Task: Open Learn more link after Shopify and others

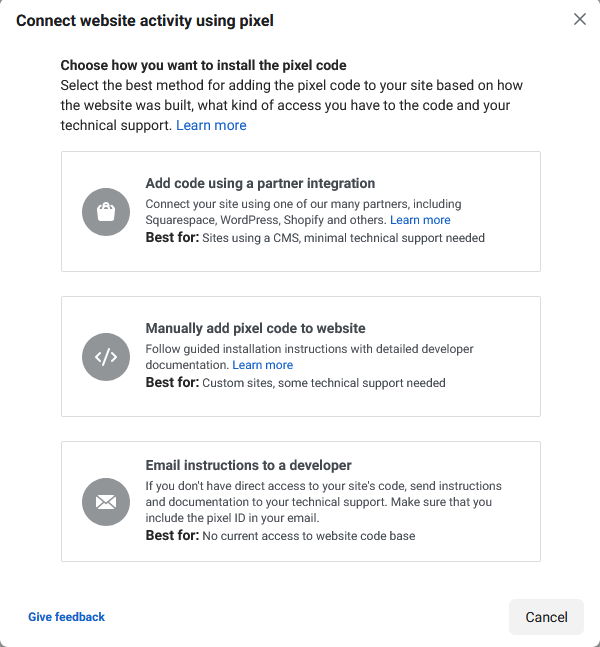Action: point(420,220)
